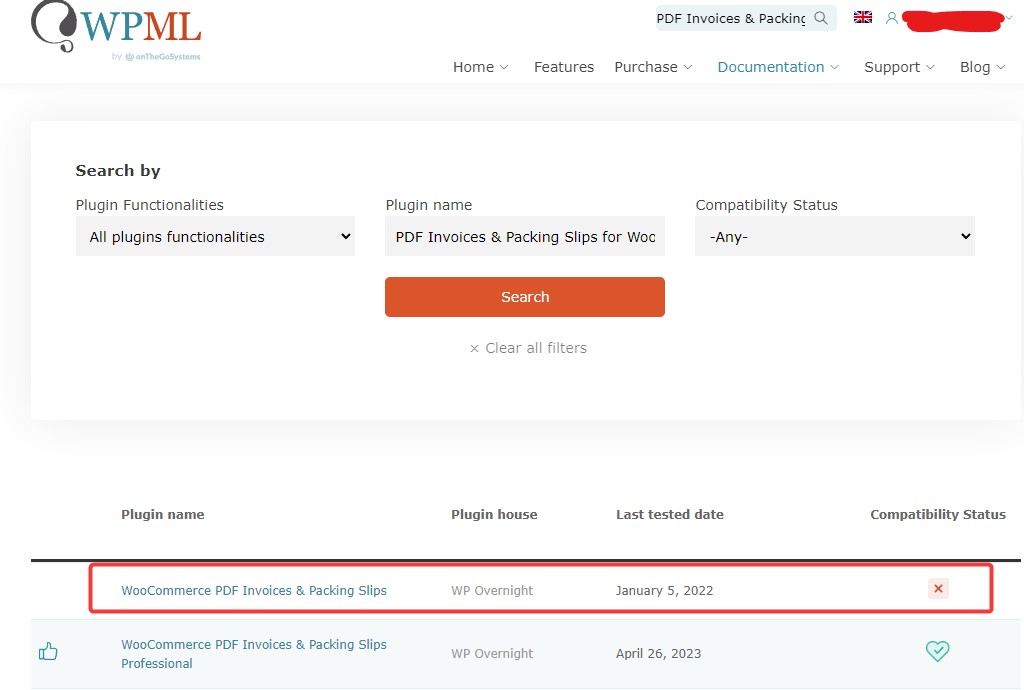The height and width of the screenshot is (690, 1024).
Task: Open the Support menu
Action: pos(899,67)
